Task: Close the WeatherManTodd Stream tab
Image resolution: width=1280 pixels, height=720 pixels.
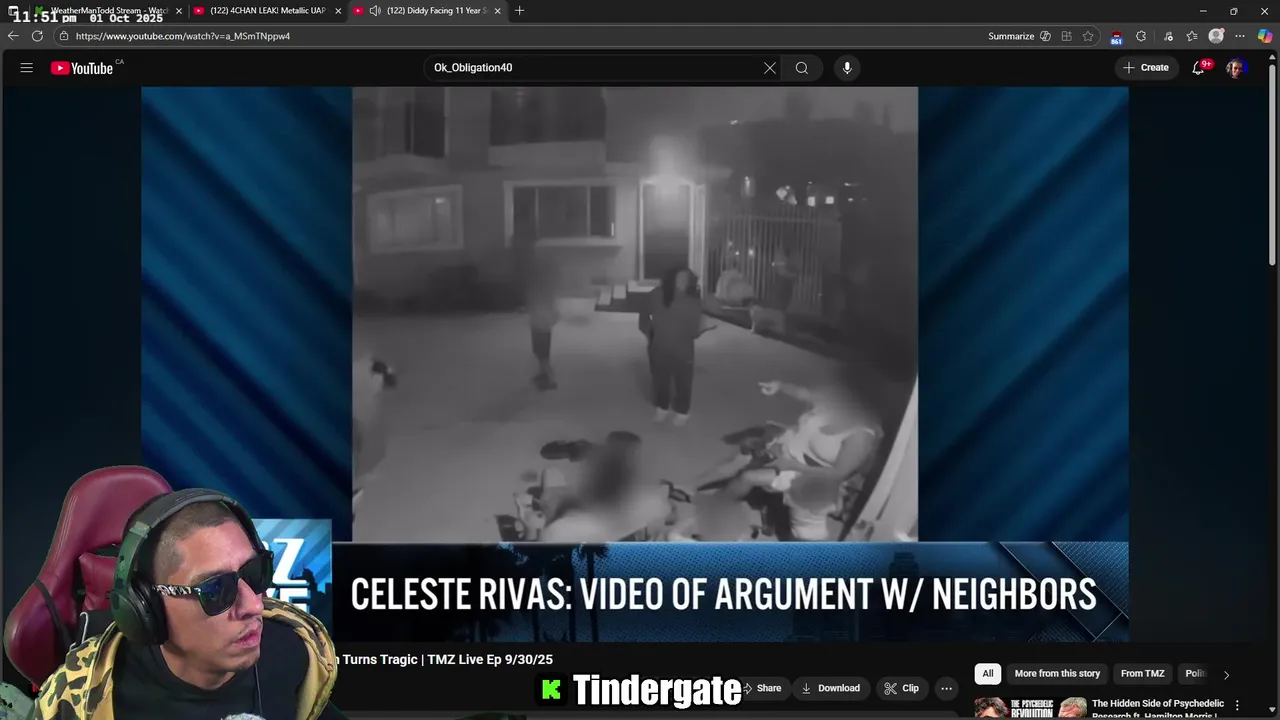Action: pyautogui.click(x=179, y=11)
